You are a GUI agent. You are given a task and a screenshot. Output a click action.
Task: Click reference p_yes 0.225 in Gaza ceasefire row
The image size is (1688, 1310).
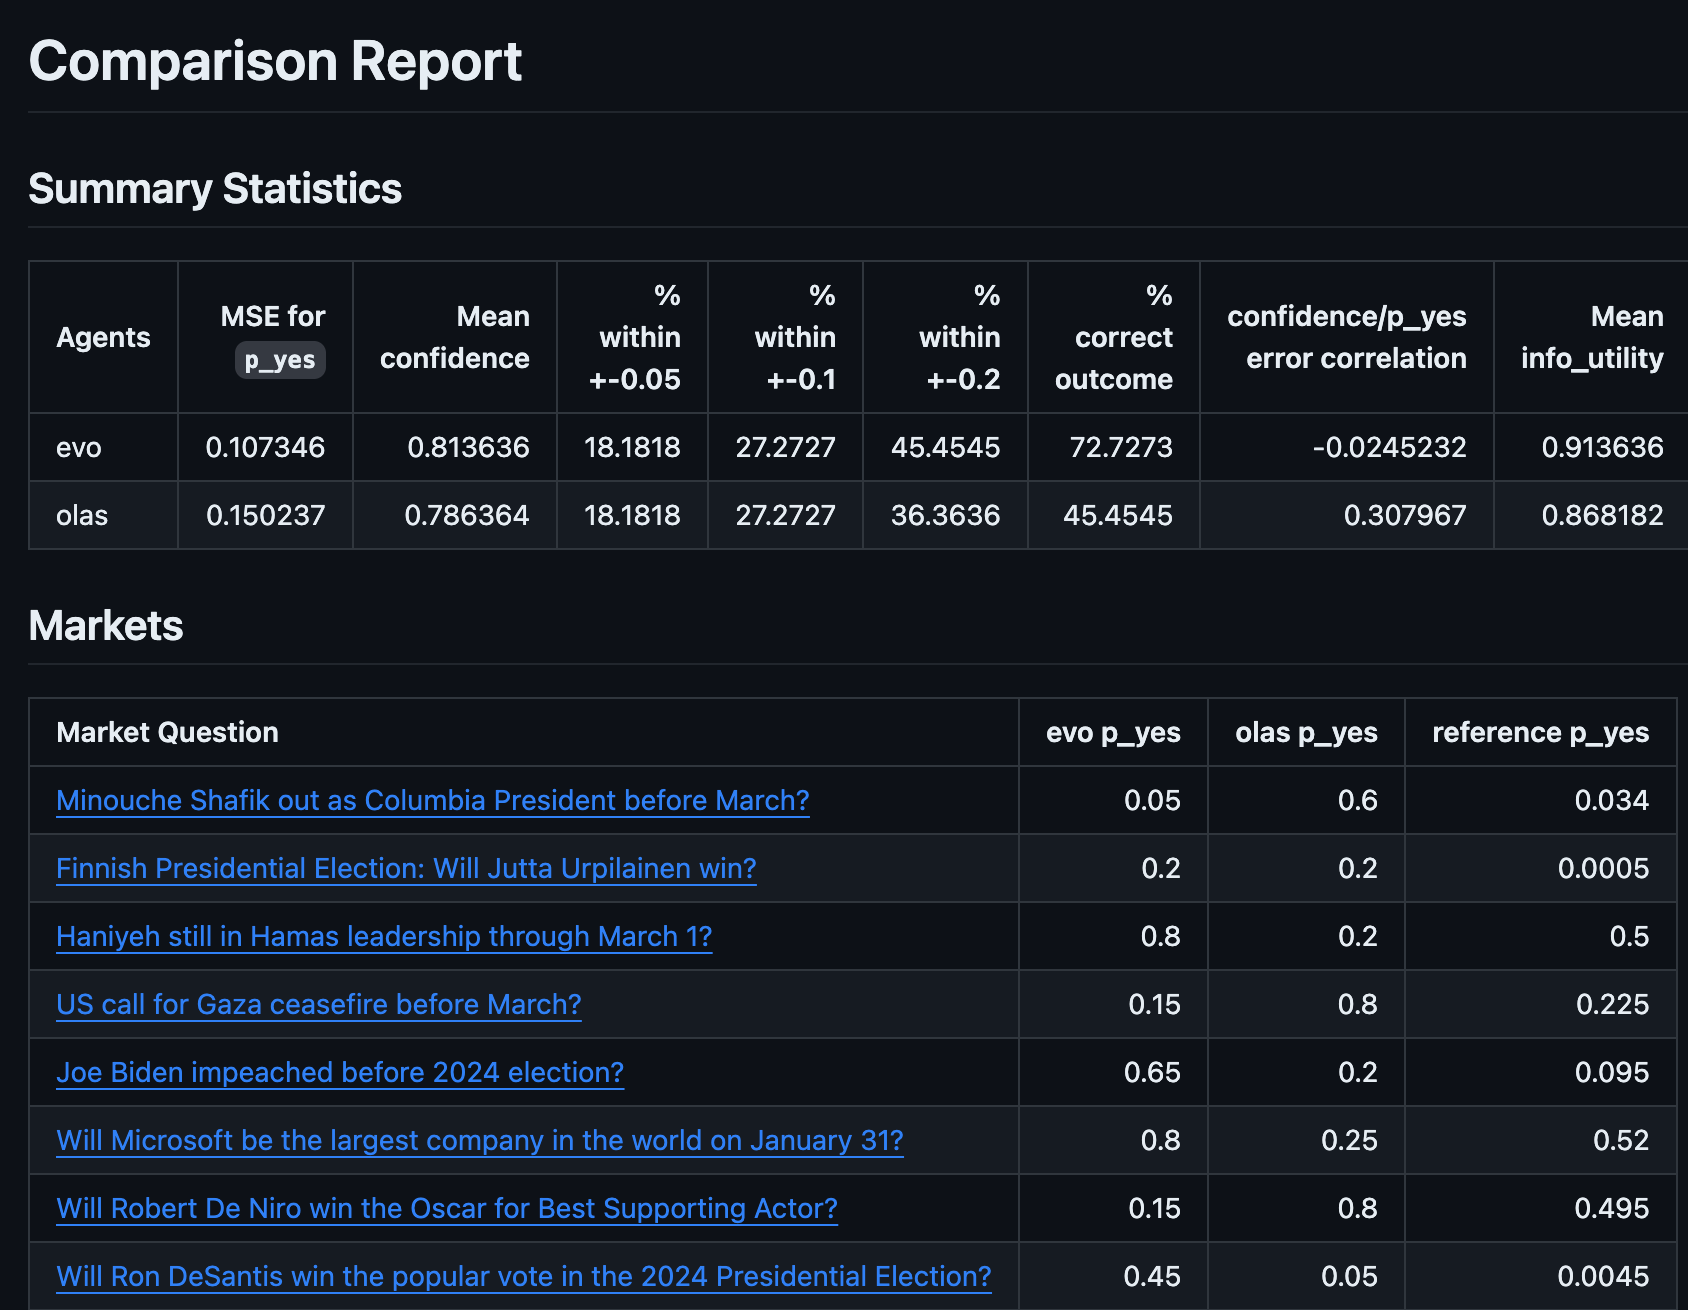[x=1612, y=1004]
